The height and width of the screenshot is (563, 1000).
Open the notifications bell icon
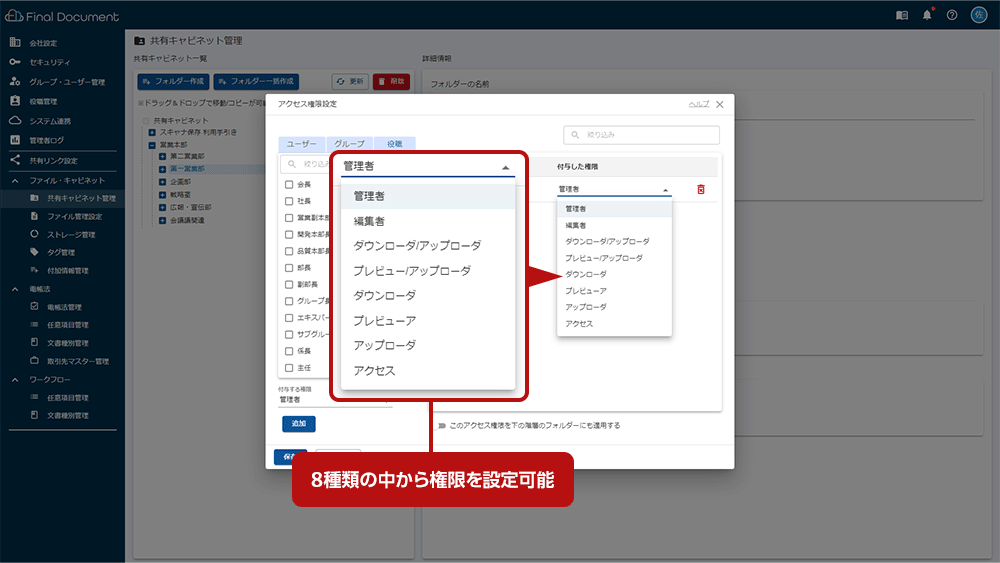pyautogui.click(x=927, y=15)
